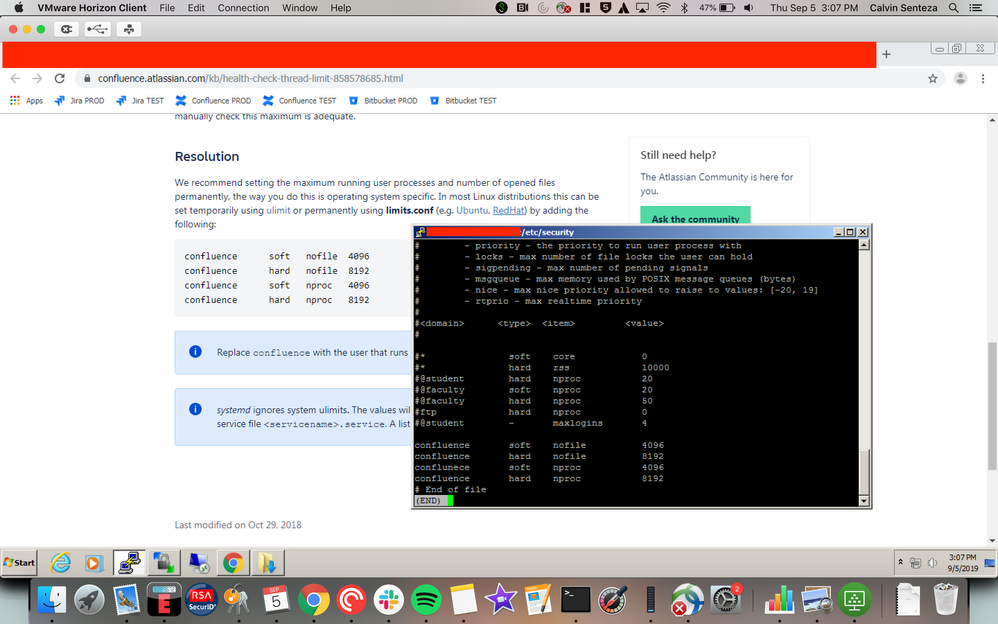Open the Jira PROD bookmark

click(80, 101)
